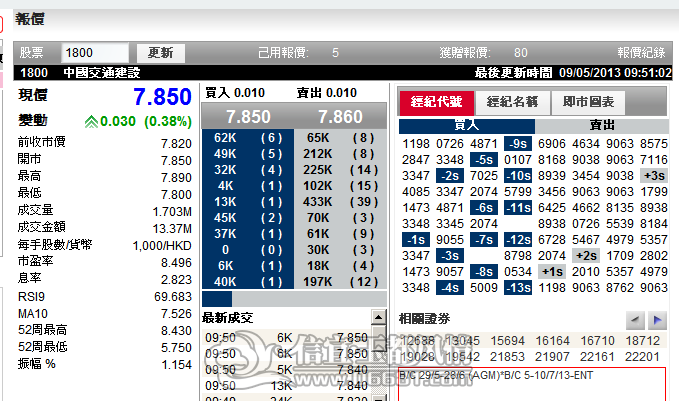Click the buy/sell ratio bar under the queue
The width and height of the screenshot is (679, 401).
point(294,298)
